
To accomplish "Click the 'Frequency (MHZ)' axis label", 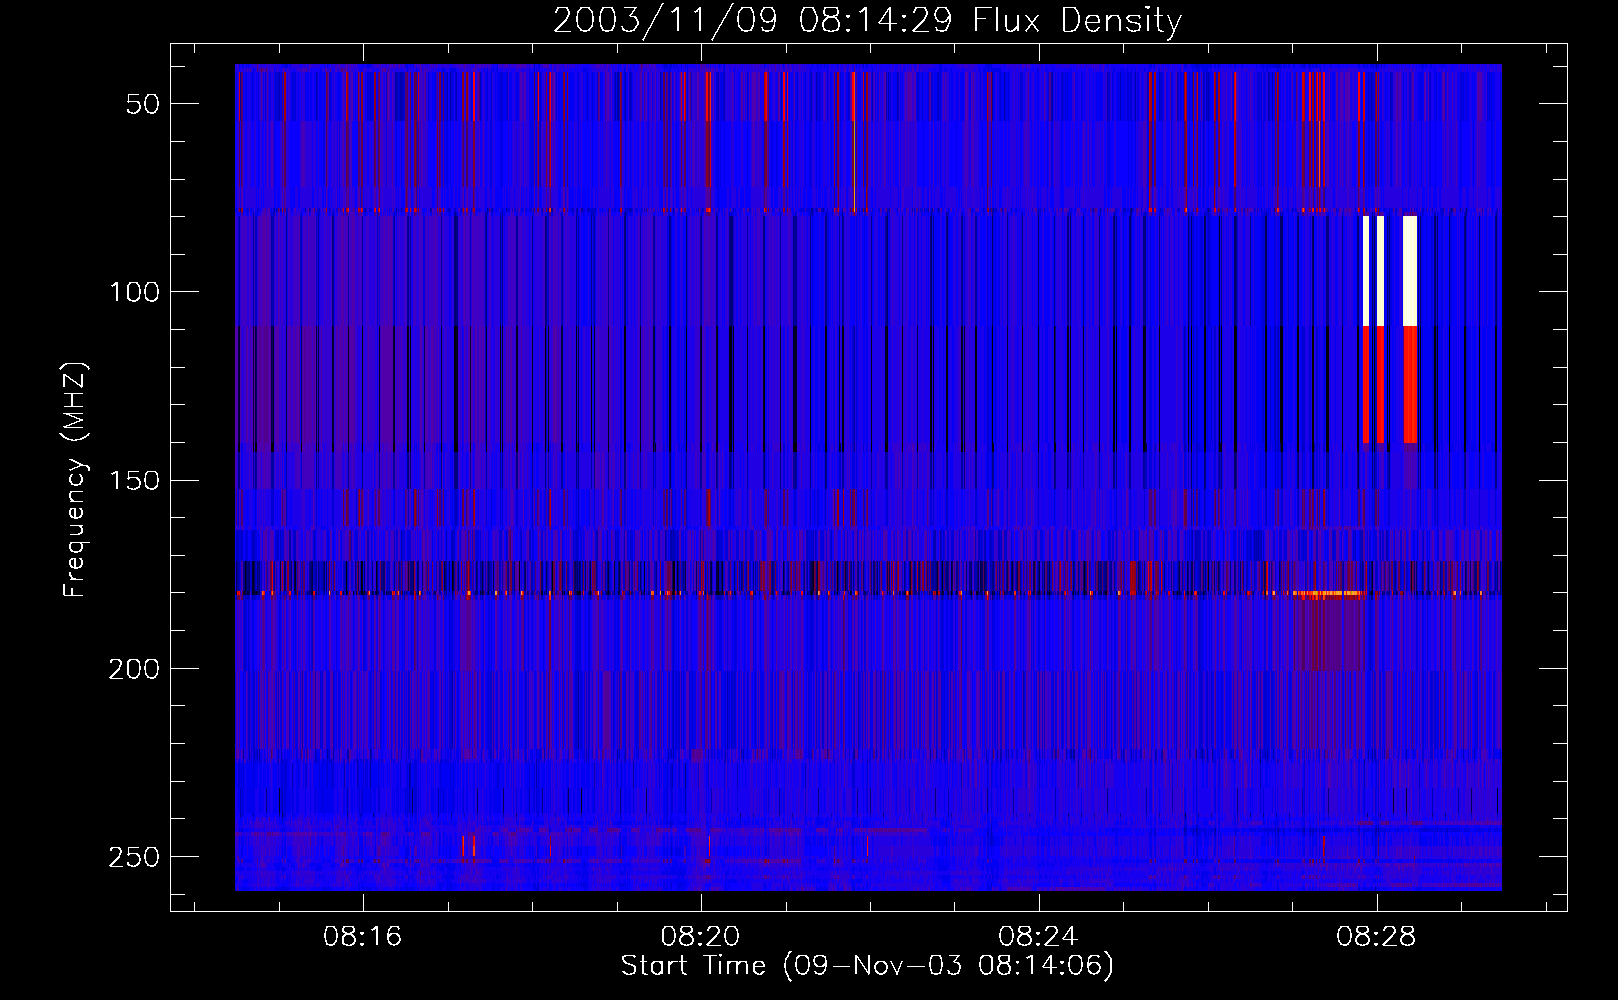I will (75, 480).
